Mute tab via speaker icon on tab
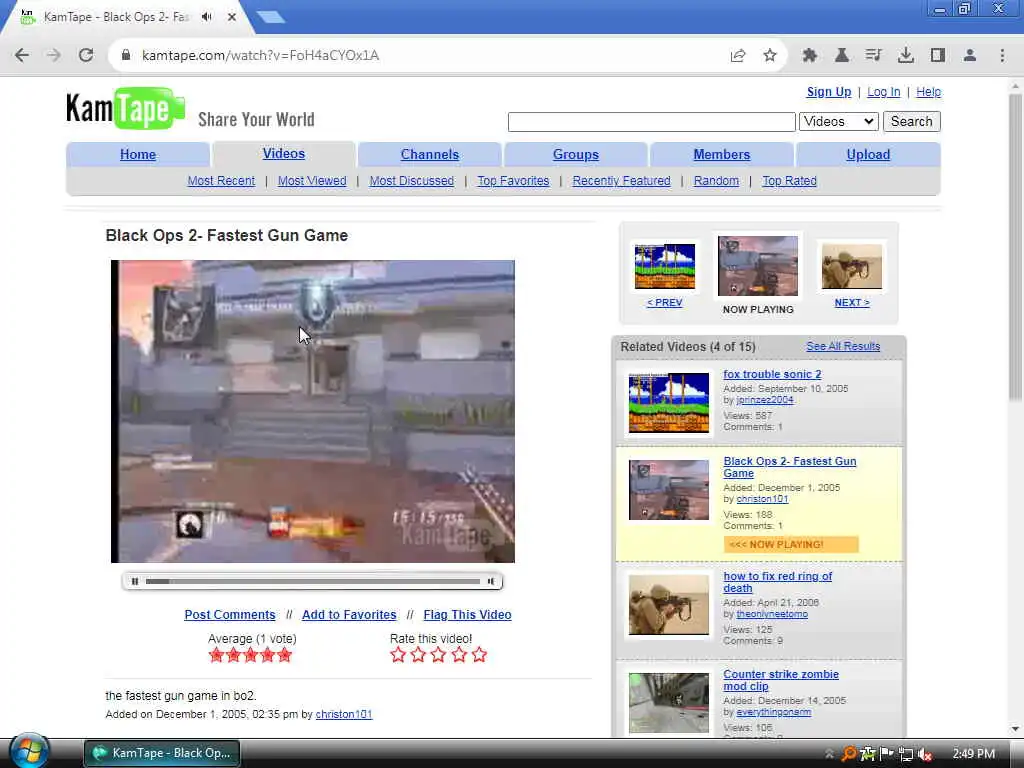This screenshot has height=768, width=1024. click(207, 17)
